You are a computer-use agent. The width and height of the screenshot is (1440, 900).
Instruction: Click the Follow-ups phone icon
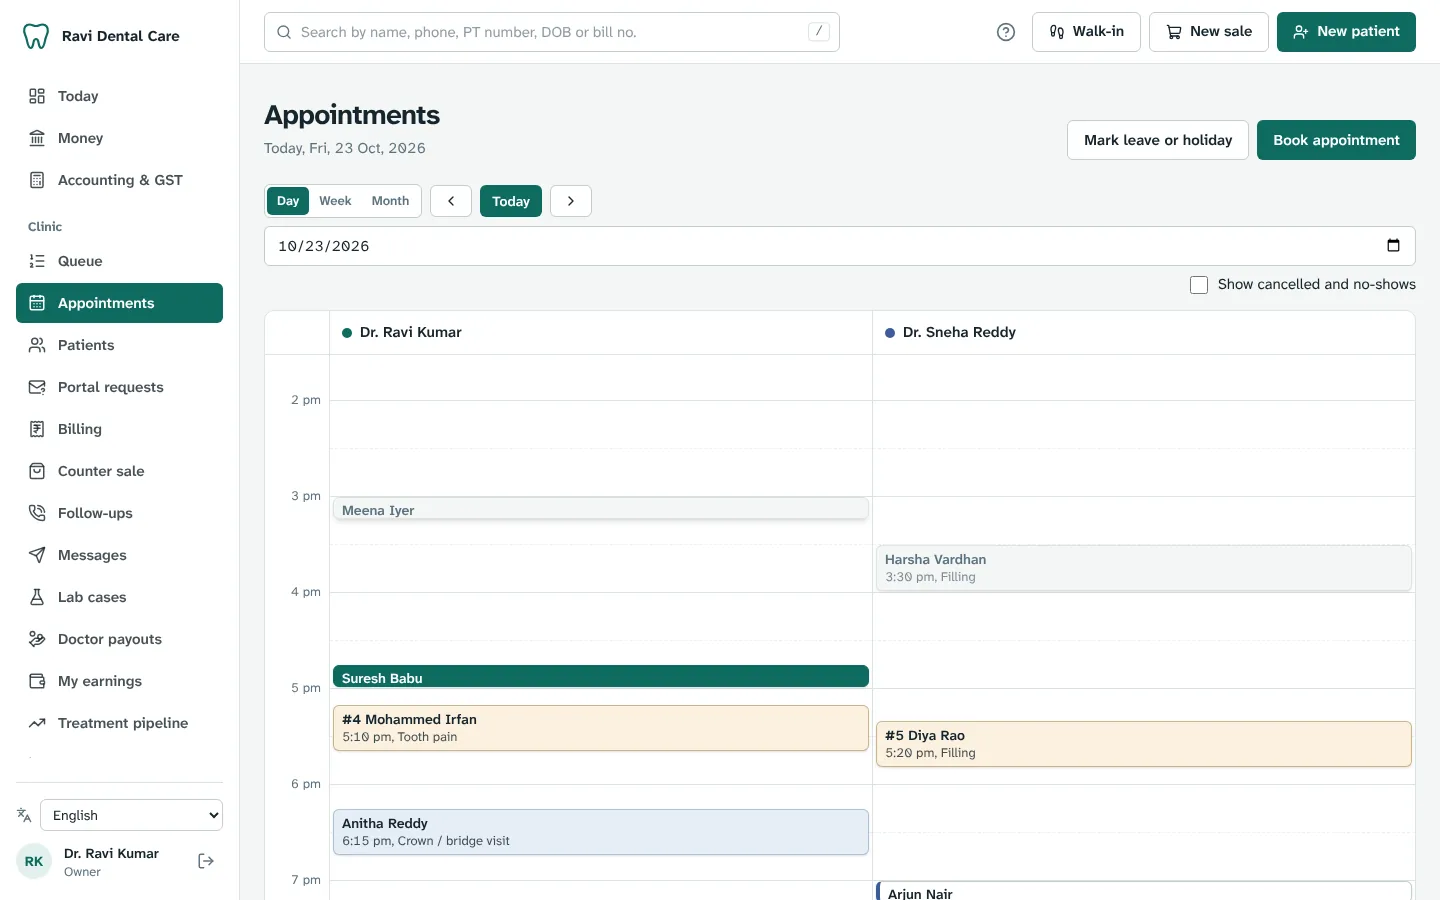[37, 513]
